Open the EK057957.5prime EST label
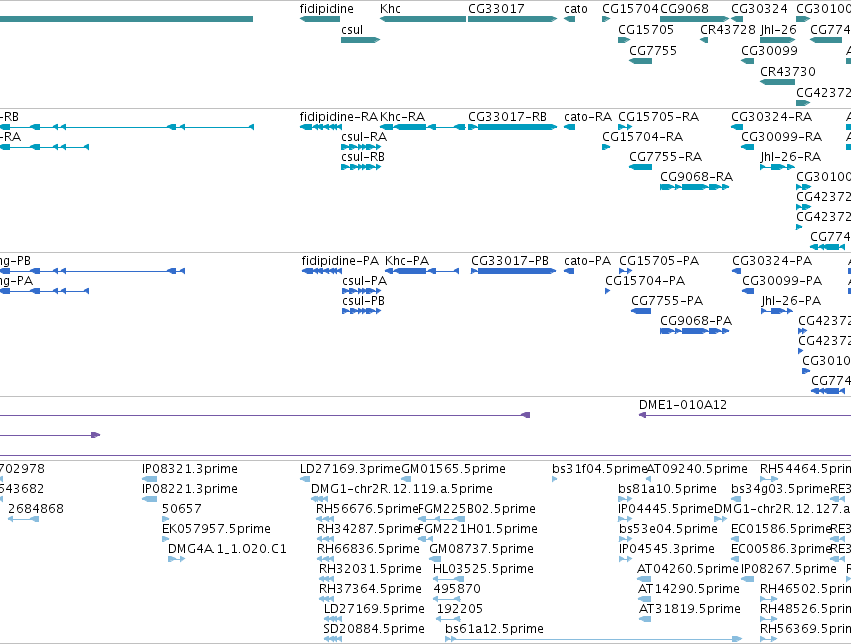The height and width of the screenshot is (644, 851). click(216, 529)
